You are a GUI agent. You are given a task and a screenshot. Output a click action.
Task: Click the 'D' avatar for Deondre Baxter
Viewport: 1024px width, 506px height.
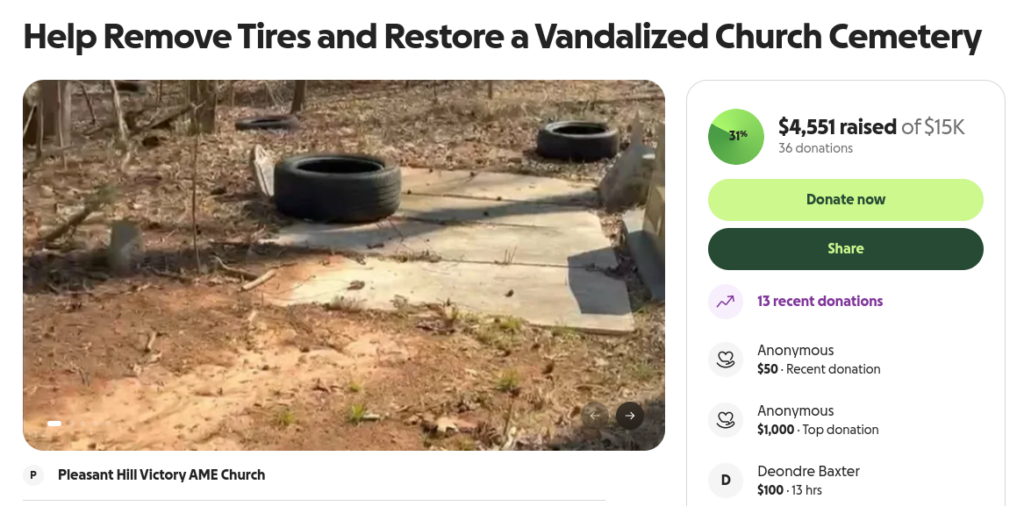coord(726,481)
